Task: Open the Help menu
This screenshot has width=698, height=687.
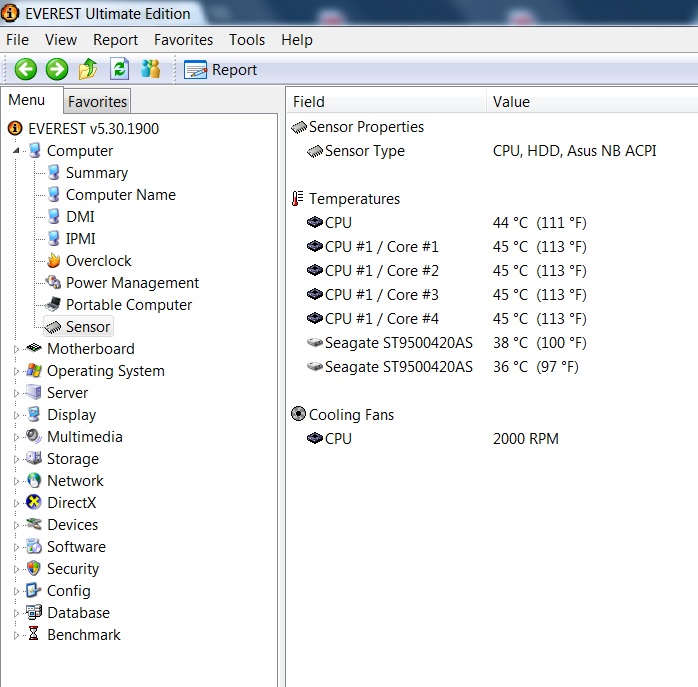Action: click(x=297, y=40)
